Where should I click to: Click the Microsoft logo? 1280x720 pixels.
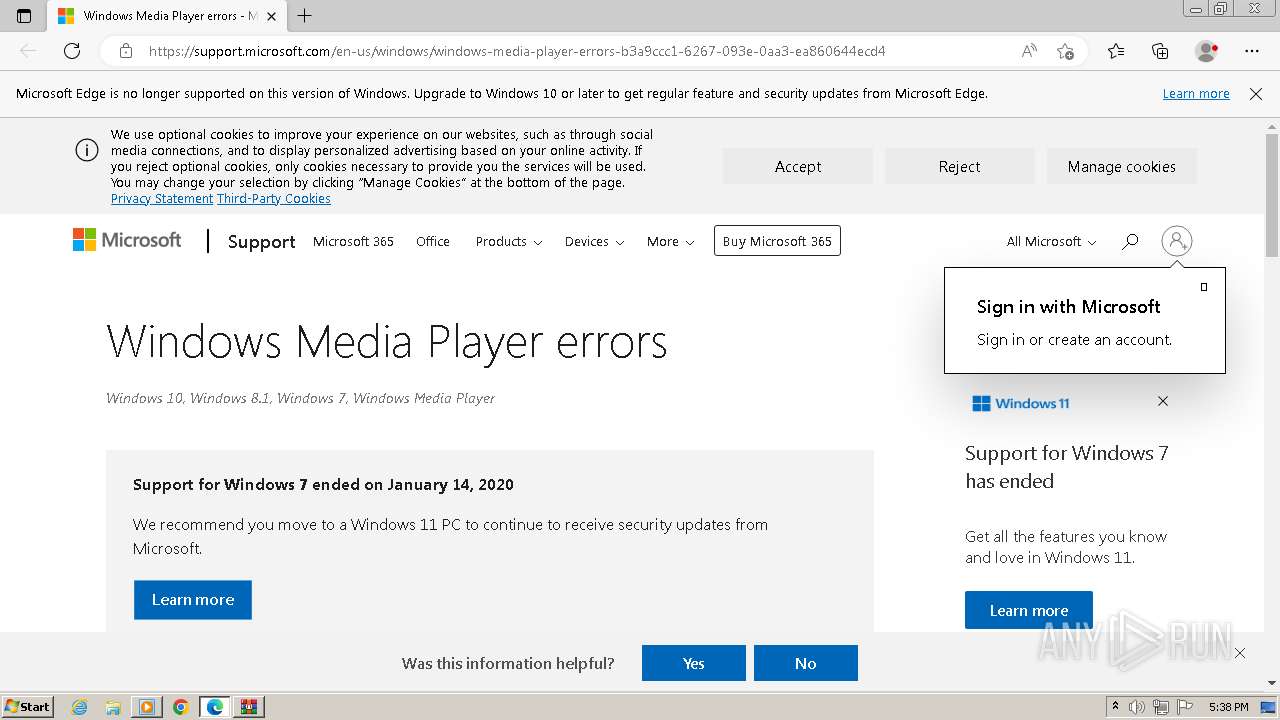(127, 240)
